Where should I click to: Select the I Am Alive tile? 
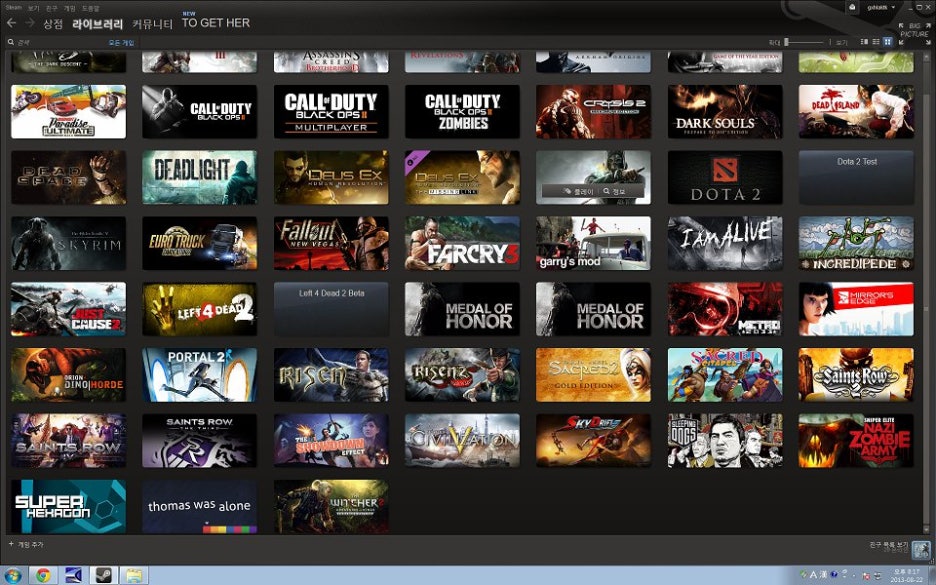click(725, 243)
